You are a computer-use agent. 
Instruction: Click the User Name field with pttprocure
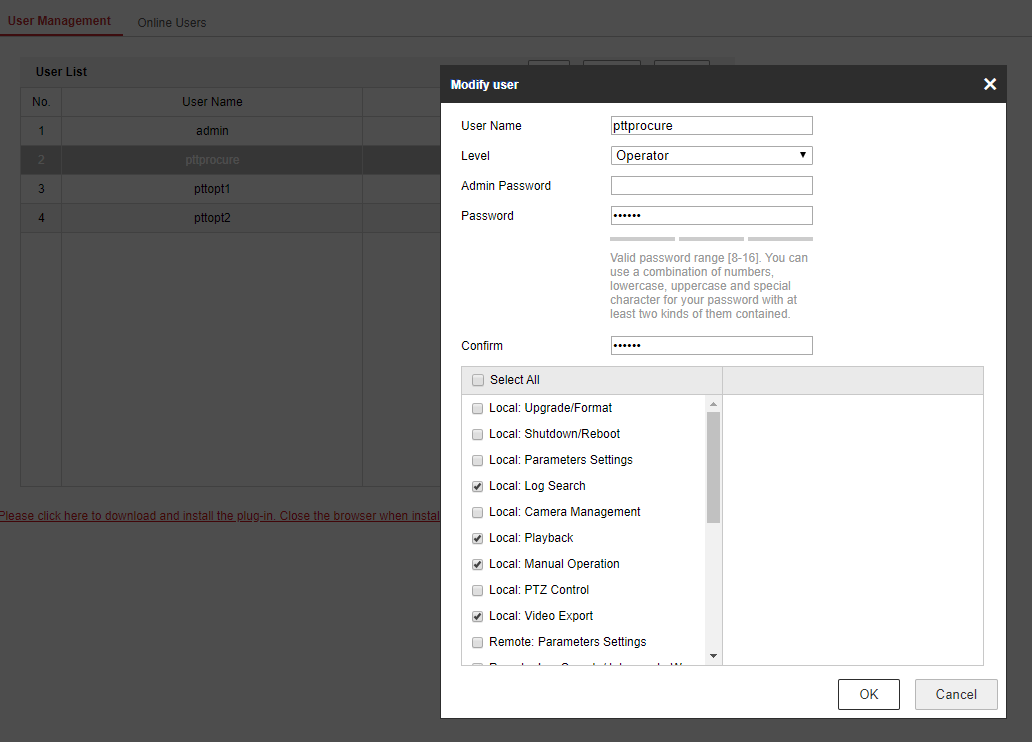(x=711, y=126)
